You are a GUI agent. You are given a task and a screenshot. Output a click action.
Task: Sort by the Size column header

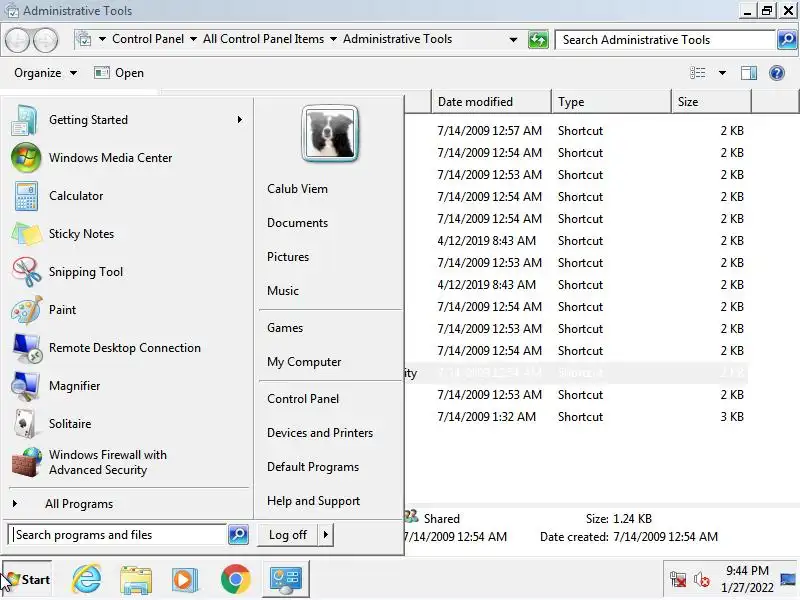[711, 102]
